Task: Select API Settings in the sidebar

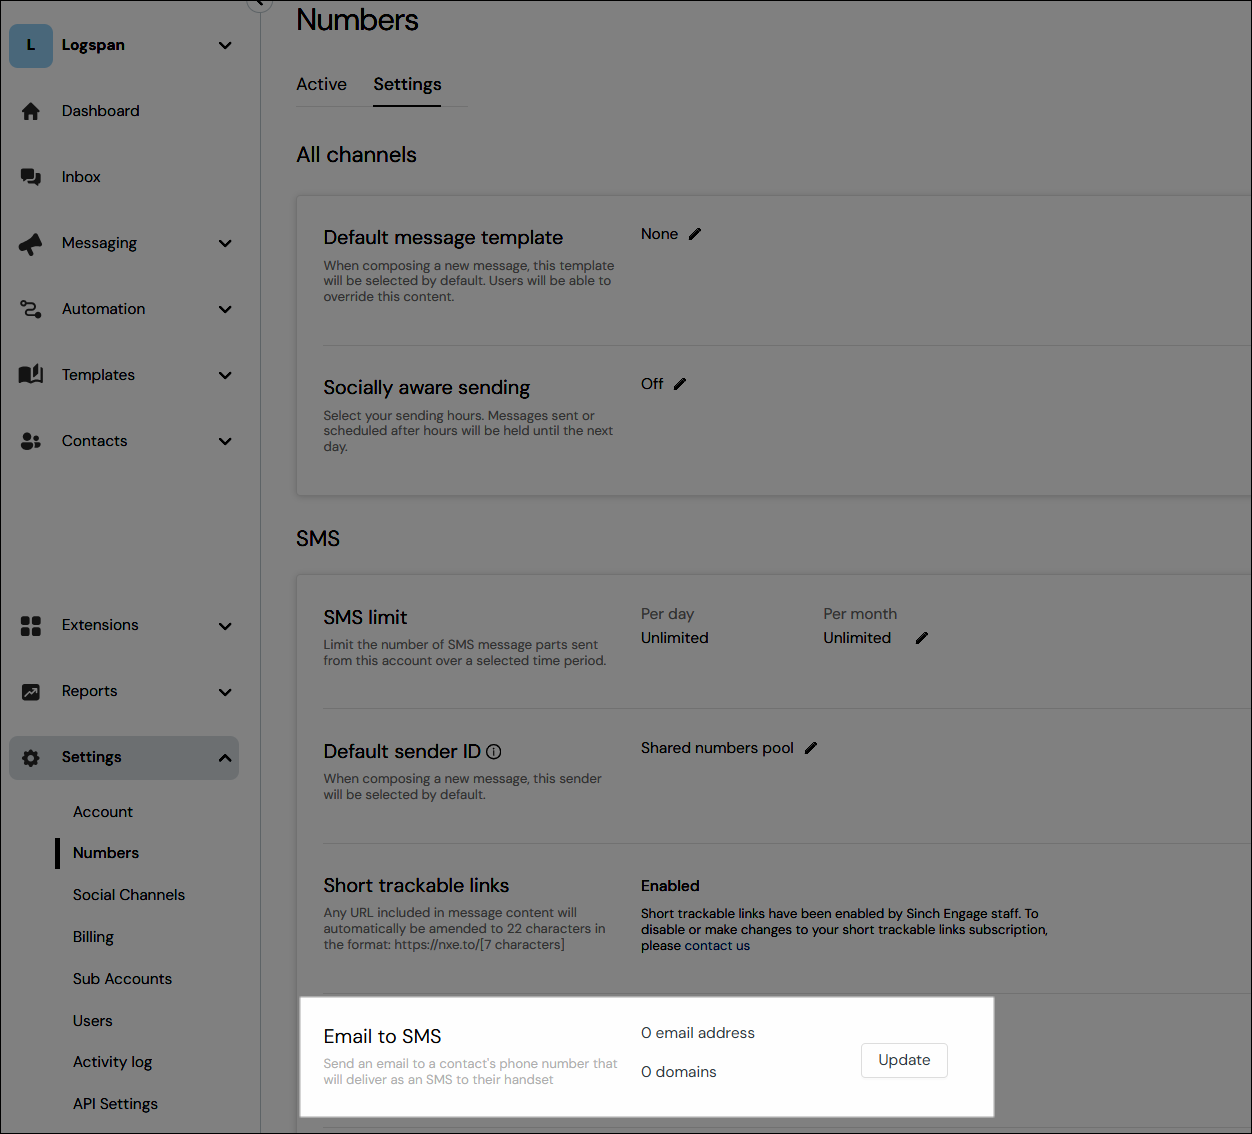Action: coord(115,1103)
